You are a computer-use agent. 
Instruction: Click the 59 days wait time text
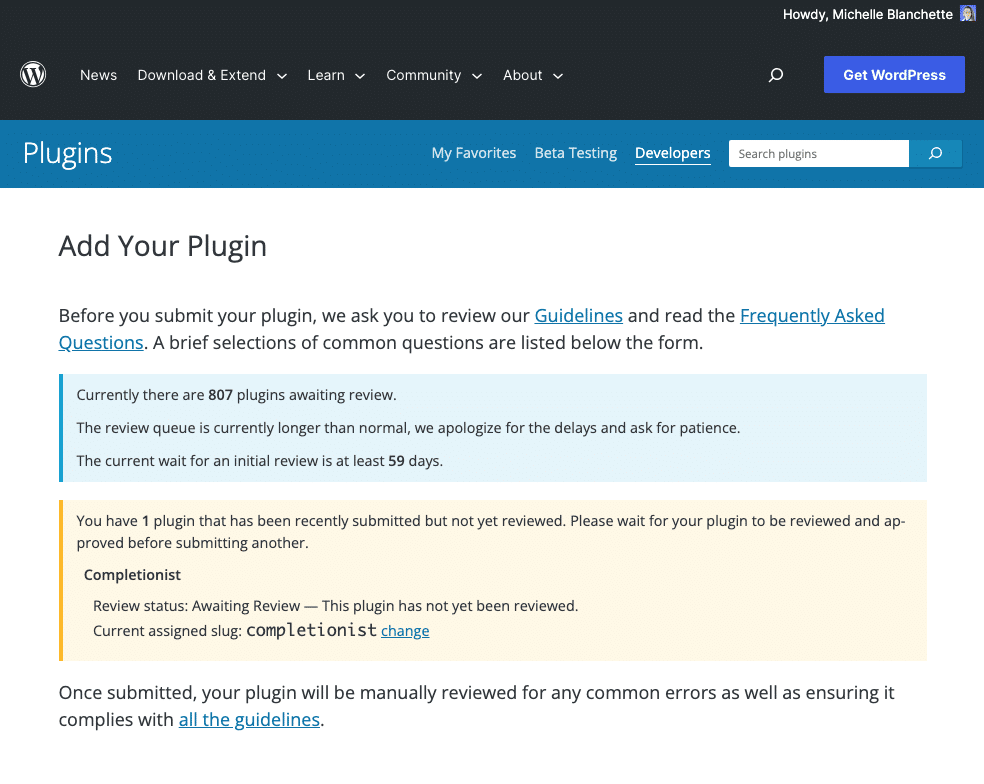(x=260, y=461)
